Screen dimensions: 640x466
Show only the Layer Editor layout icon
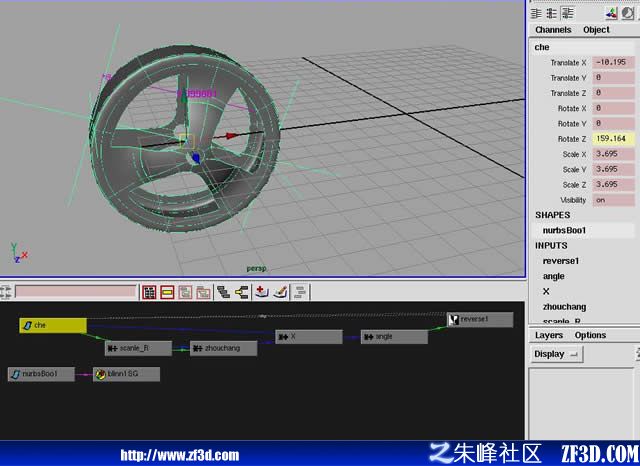[x=552, y=13]
